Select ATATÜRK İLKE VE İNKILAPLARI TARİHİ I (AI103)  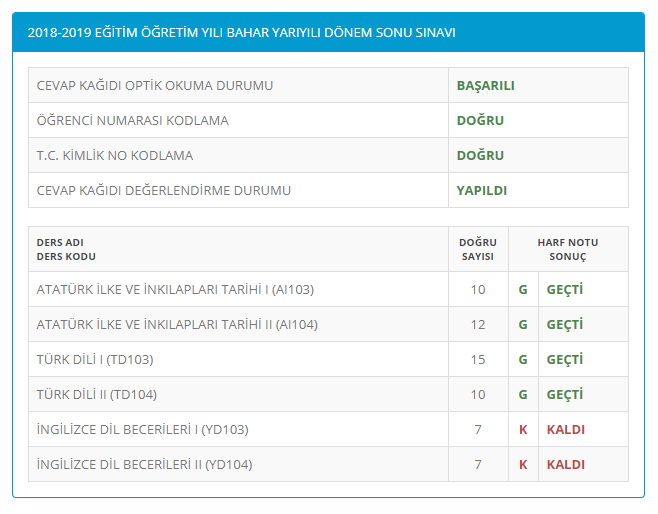(175, 290)
